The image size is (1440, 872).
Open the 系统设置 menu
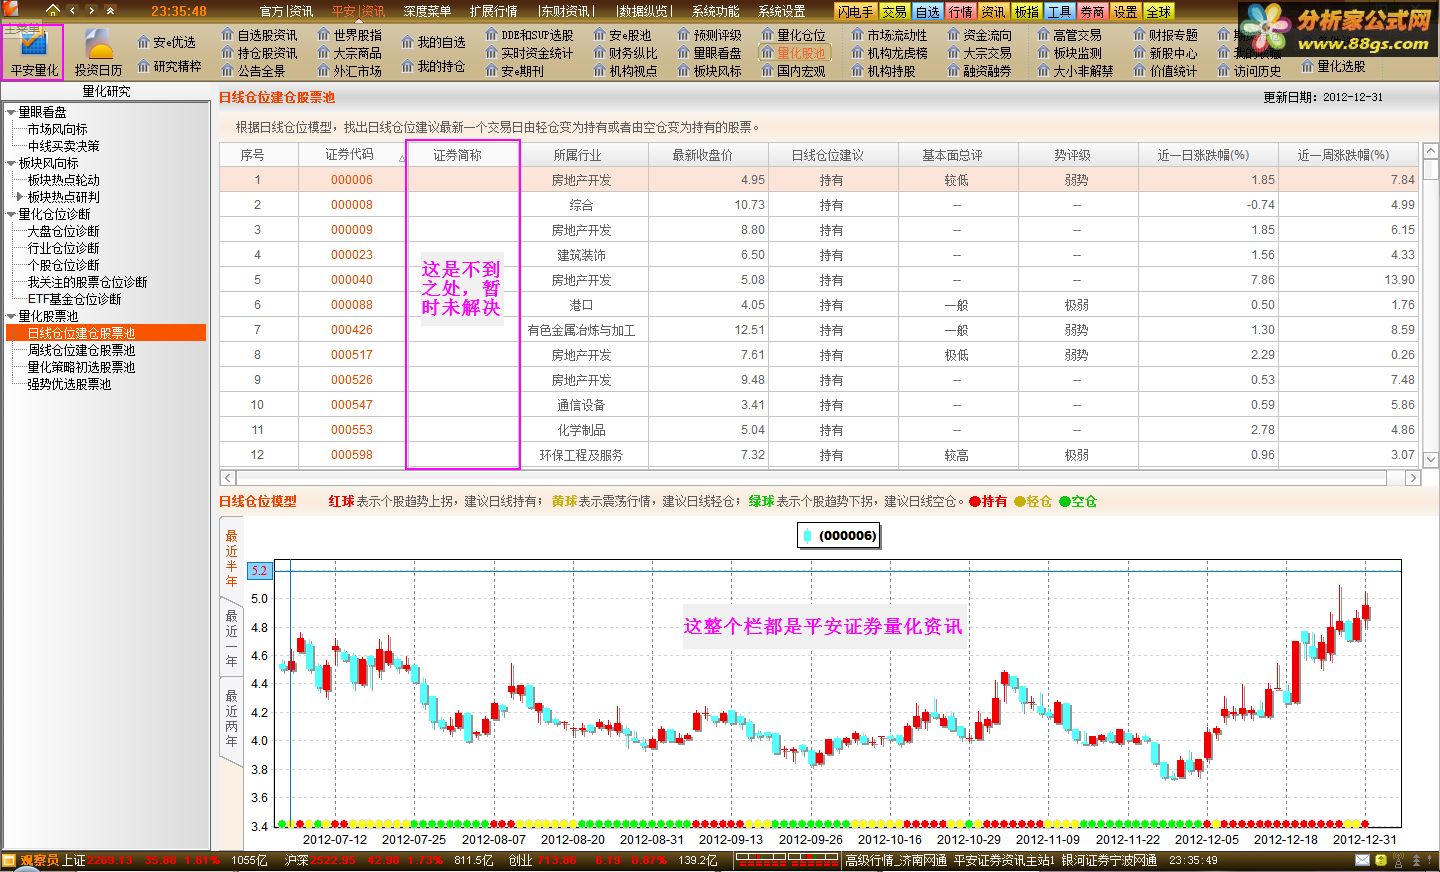(781, 11)
